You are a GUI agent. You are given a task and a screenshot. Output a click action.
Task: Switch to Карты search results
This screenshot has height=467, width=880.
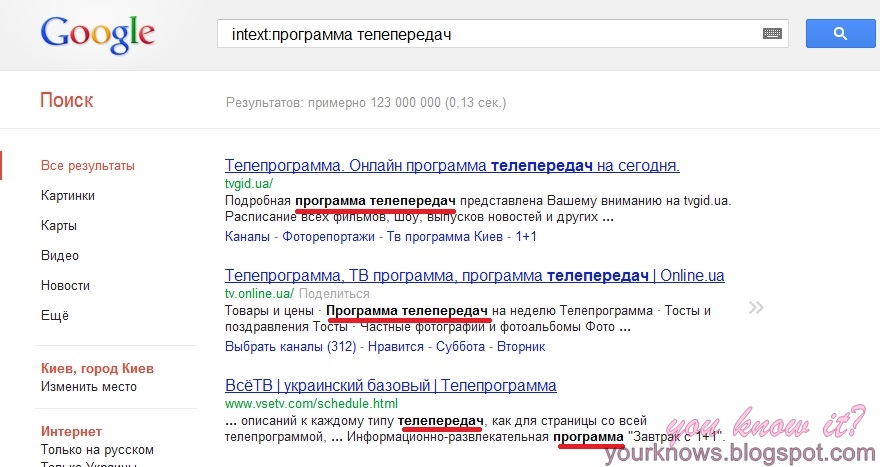(x=59, y=226)
